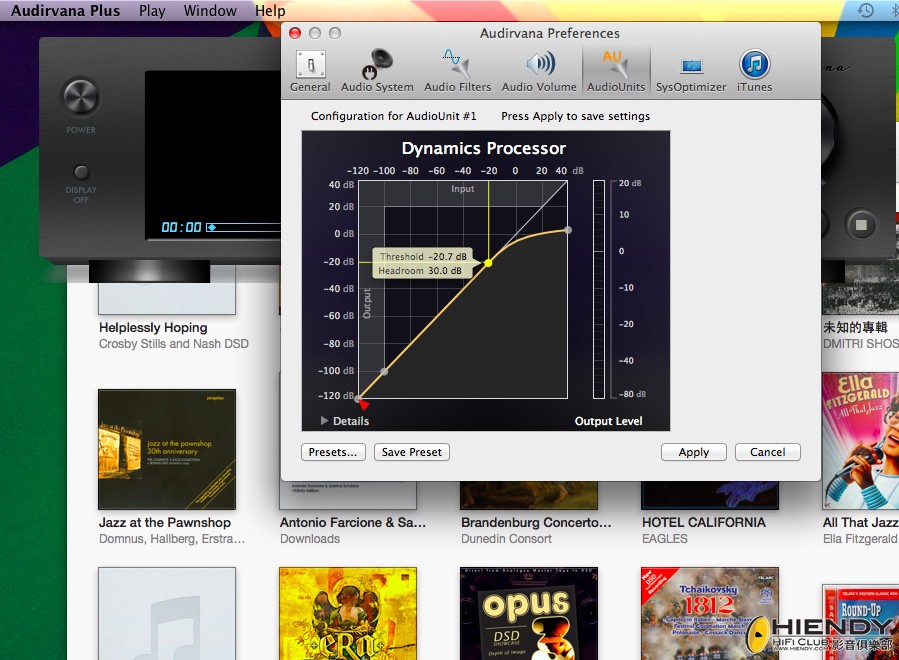Apply the AudioUnit settings
The image size is (899, 660).
pos(694,452)
